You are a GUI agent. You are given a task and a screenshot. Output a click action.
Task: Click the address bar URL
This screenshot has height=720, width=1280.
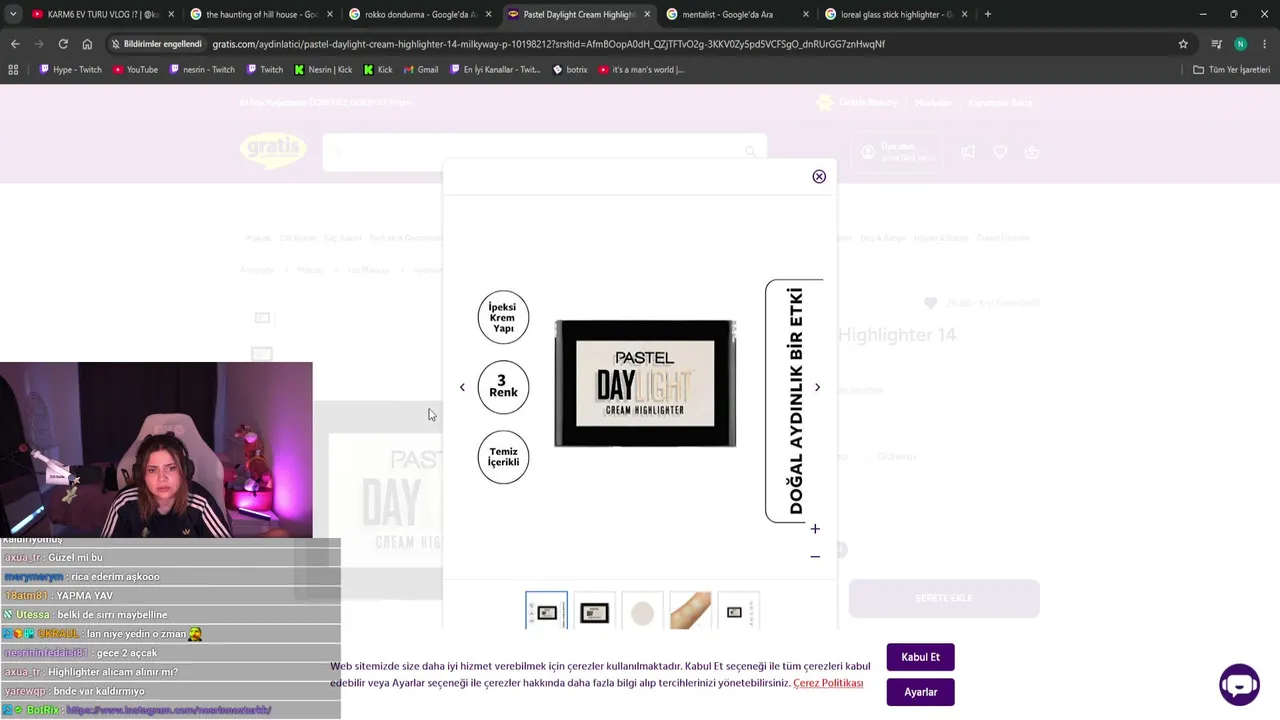(x=548, y=44)
